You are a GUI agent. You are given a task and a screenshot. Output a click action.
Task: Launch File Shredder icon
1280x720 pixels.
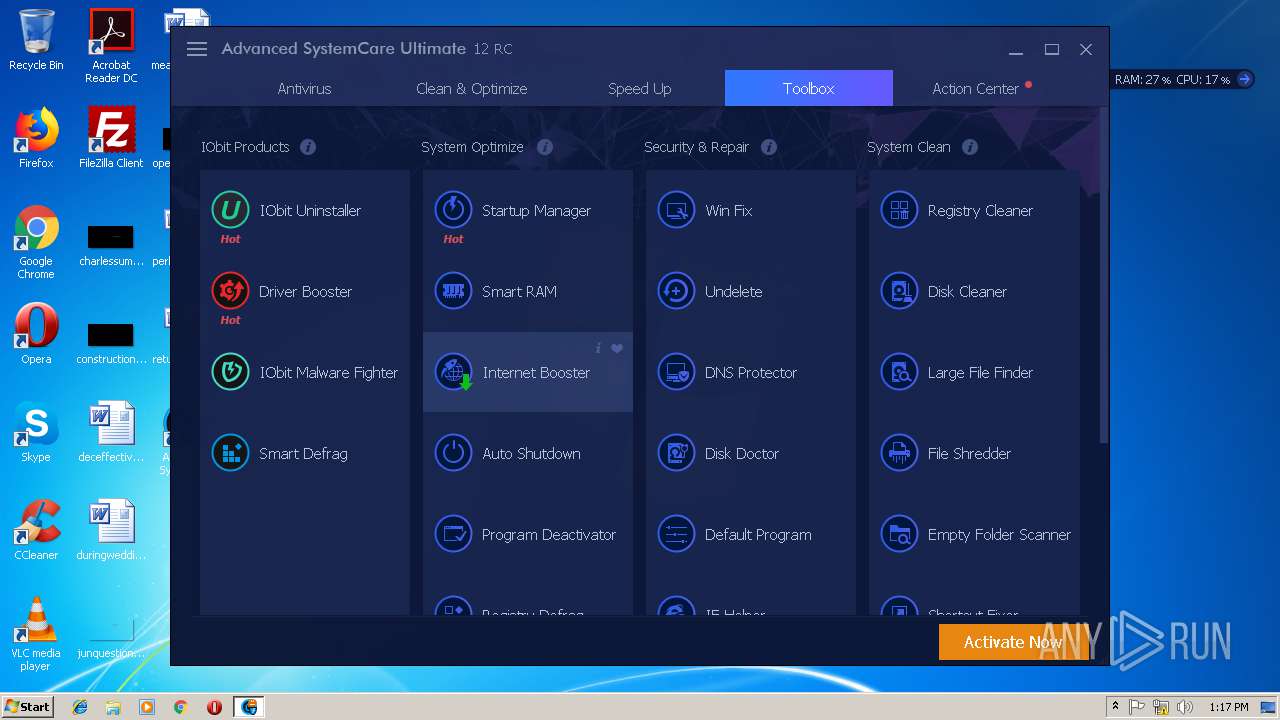tap(899, 453)
